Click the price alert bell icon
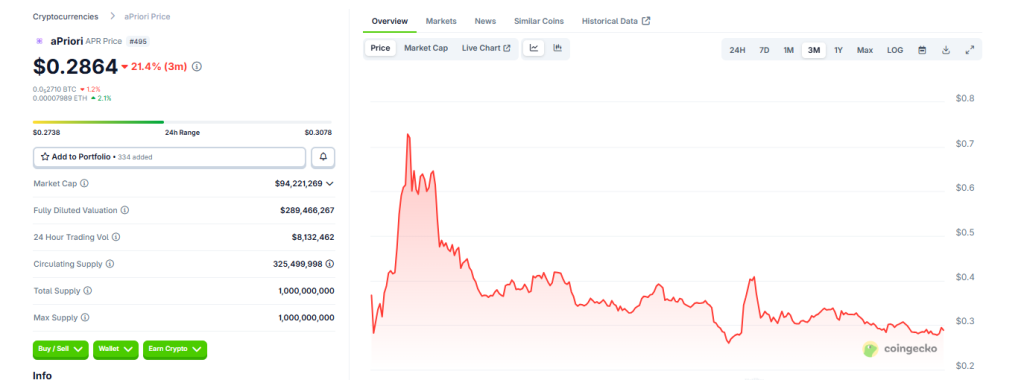This screenshot has width=1024, height=380. 323,157
